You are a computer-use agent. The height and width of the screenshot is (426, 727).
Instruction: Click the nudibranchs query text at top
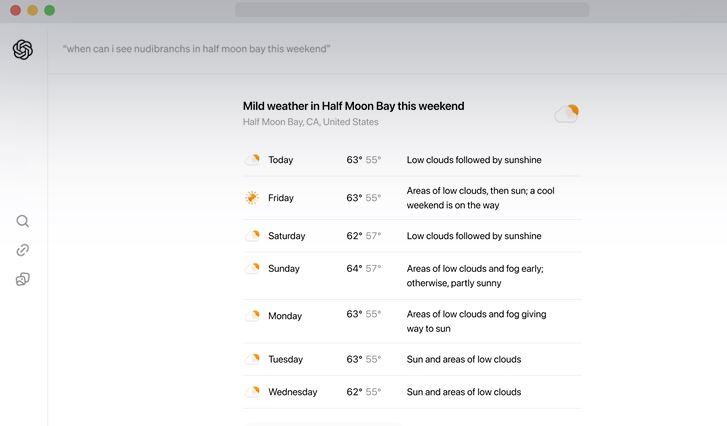(x=197, y=49)
